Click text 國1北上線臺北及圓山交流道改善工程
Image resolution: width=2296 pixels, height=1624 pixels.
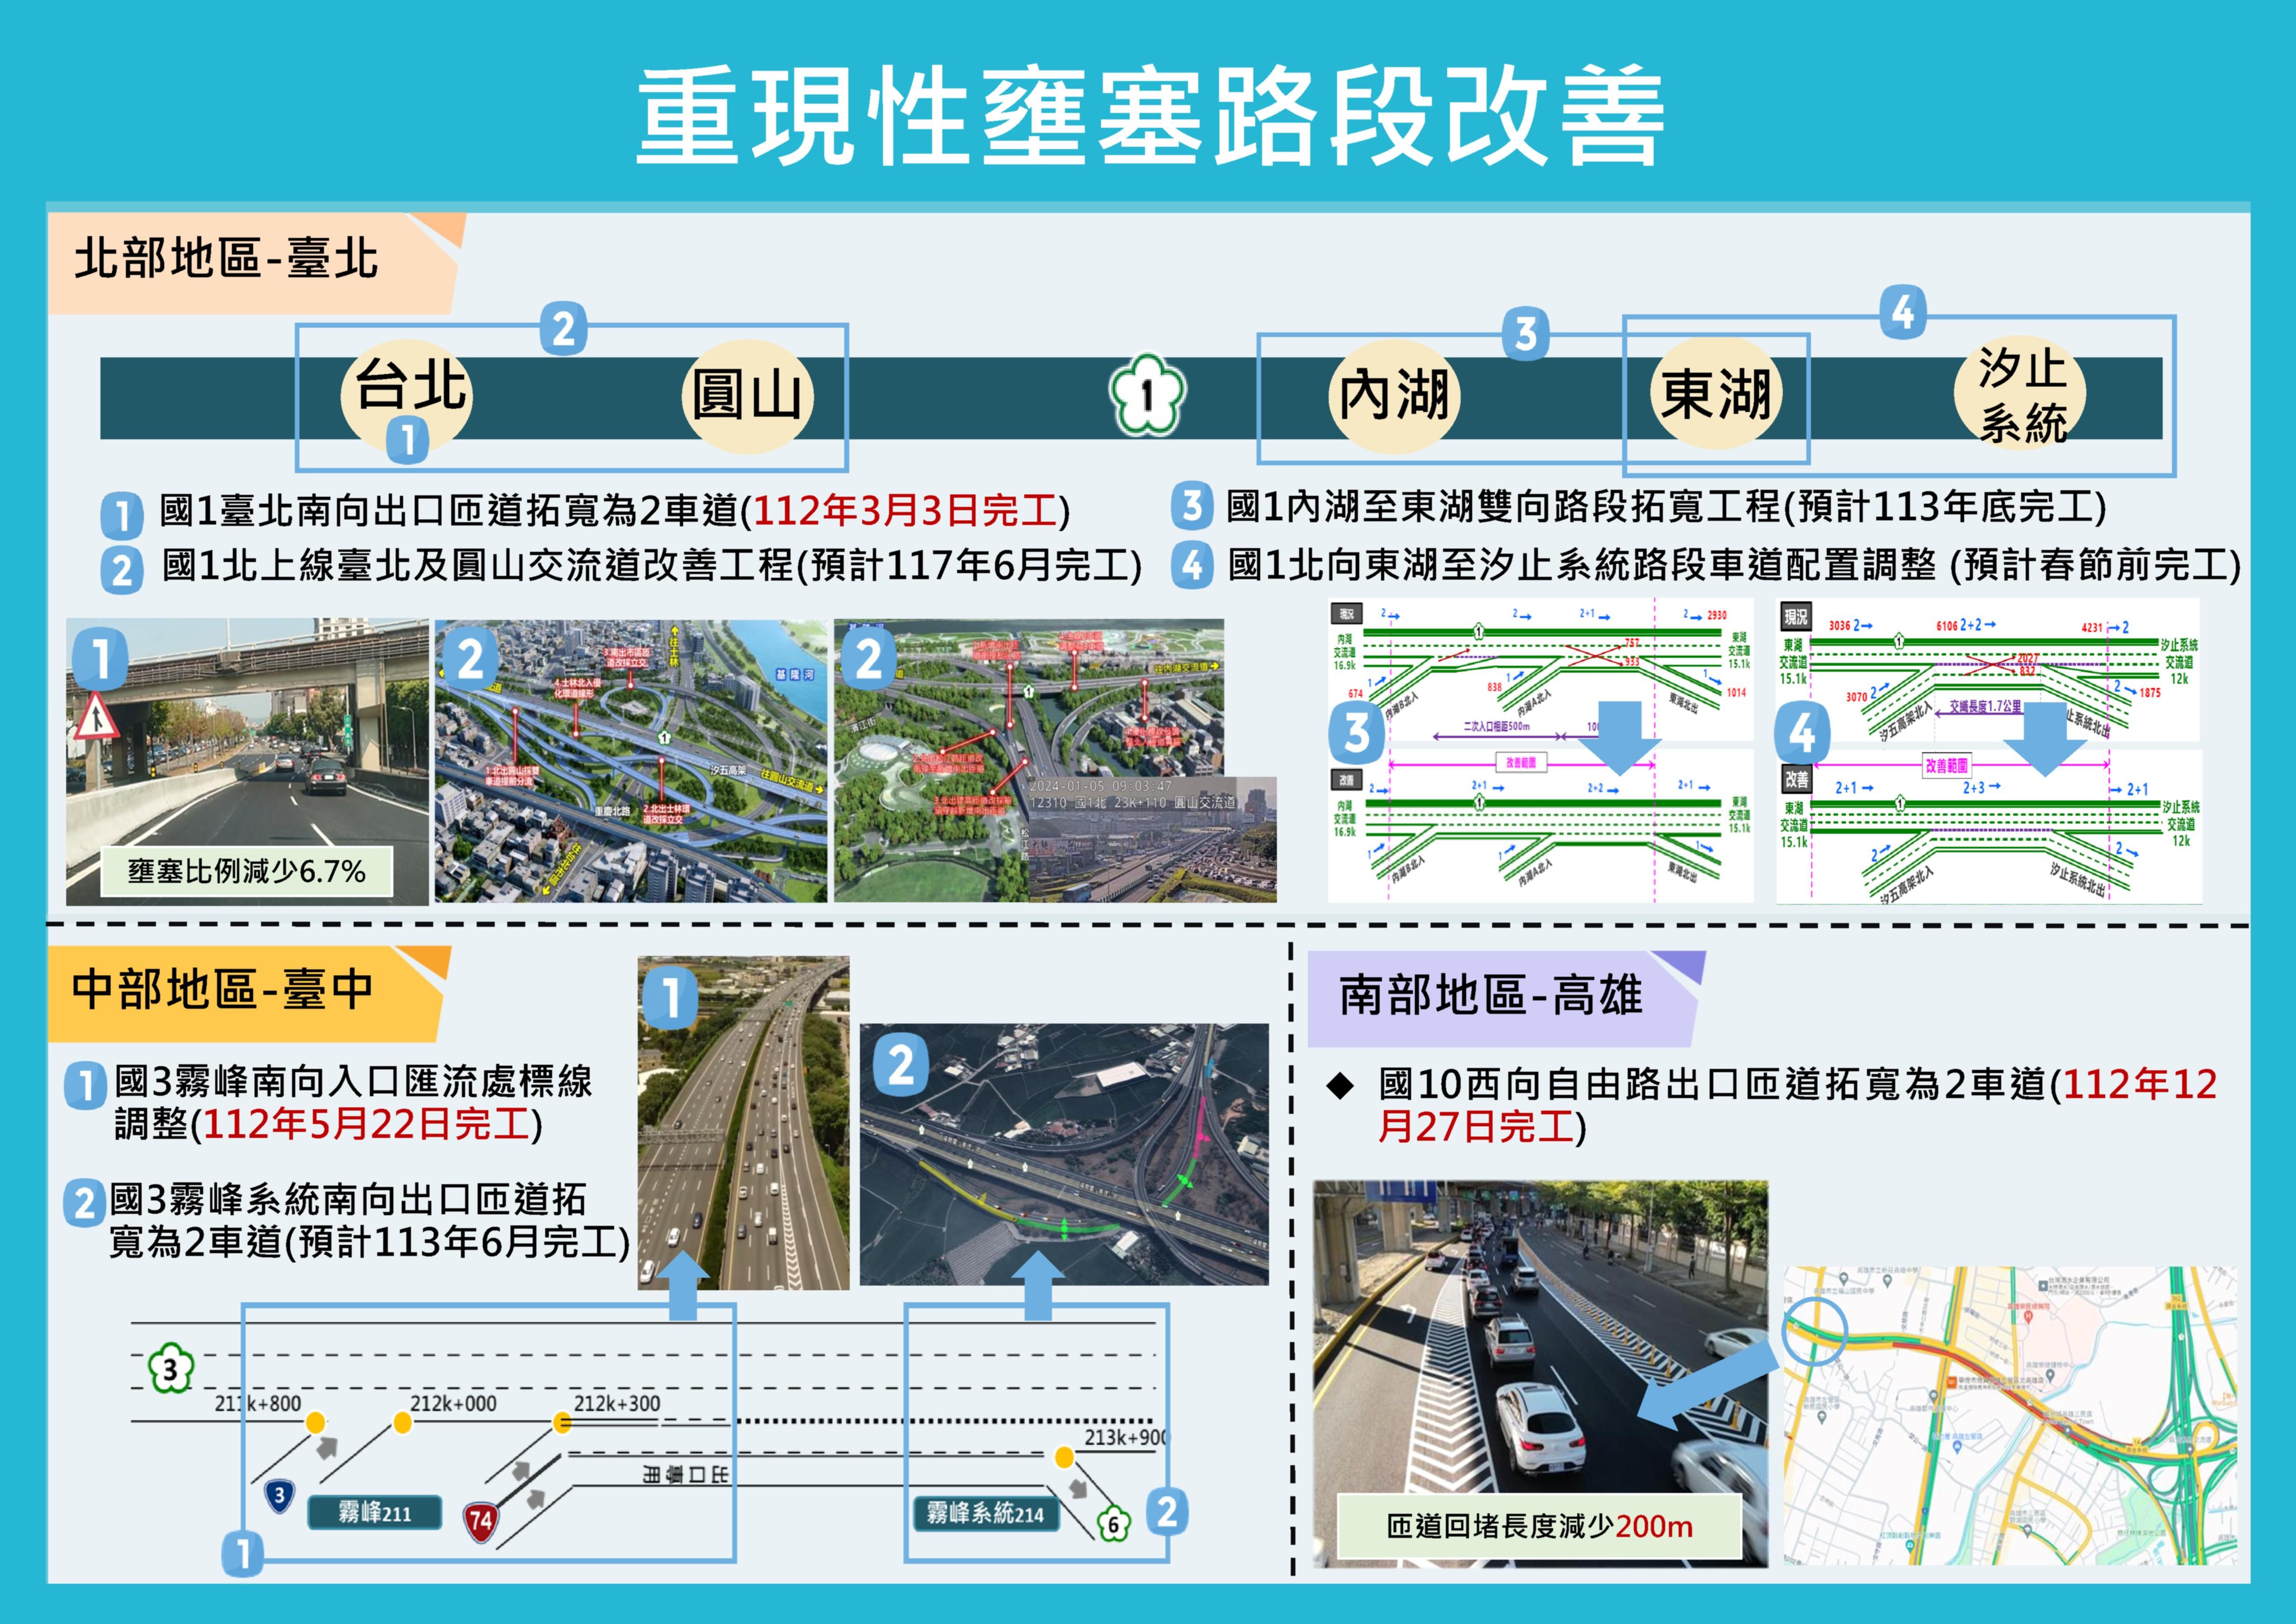(x=479, y=566)
